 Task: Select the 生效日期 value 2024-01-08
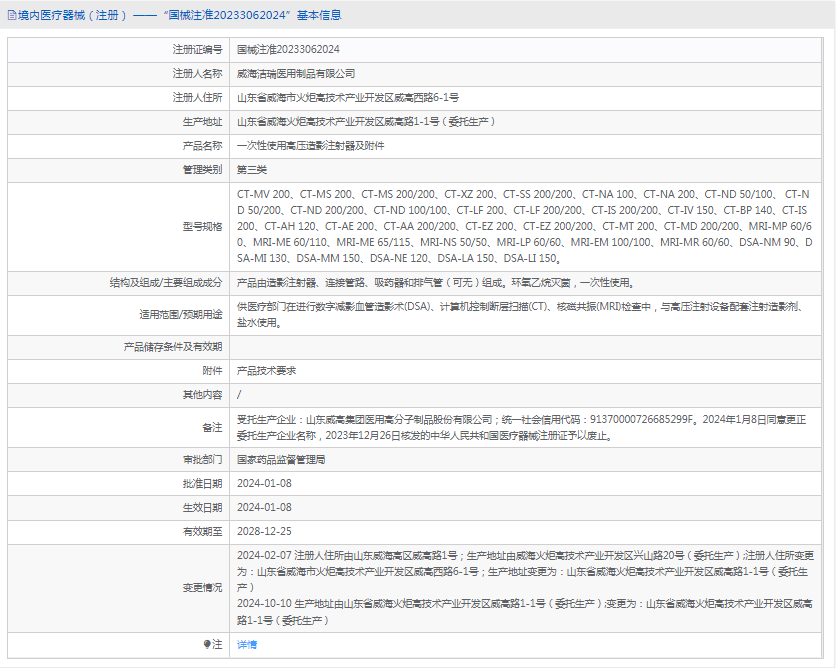tap(264, 508)
